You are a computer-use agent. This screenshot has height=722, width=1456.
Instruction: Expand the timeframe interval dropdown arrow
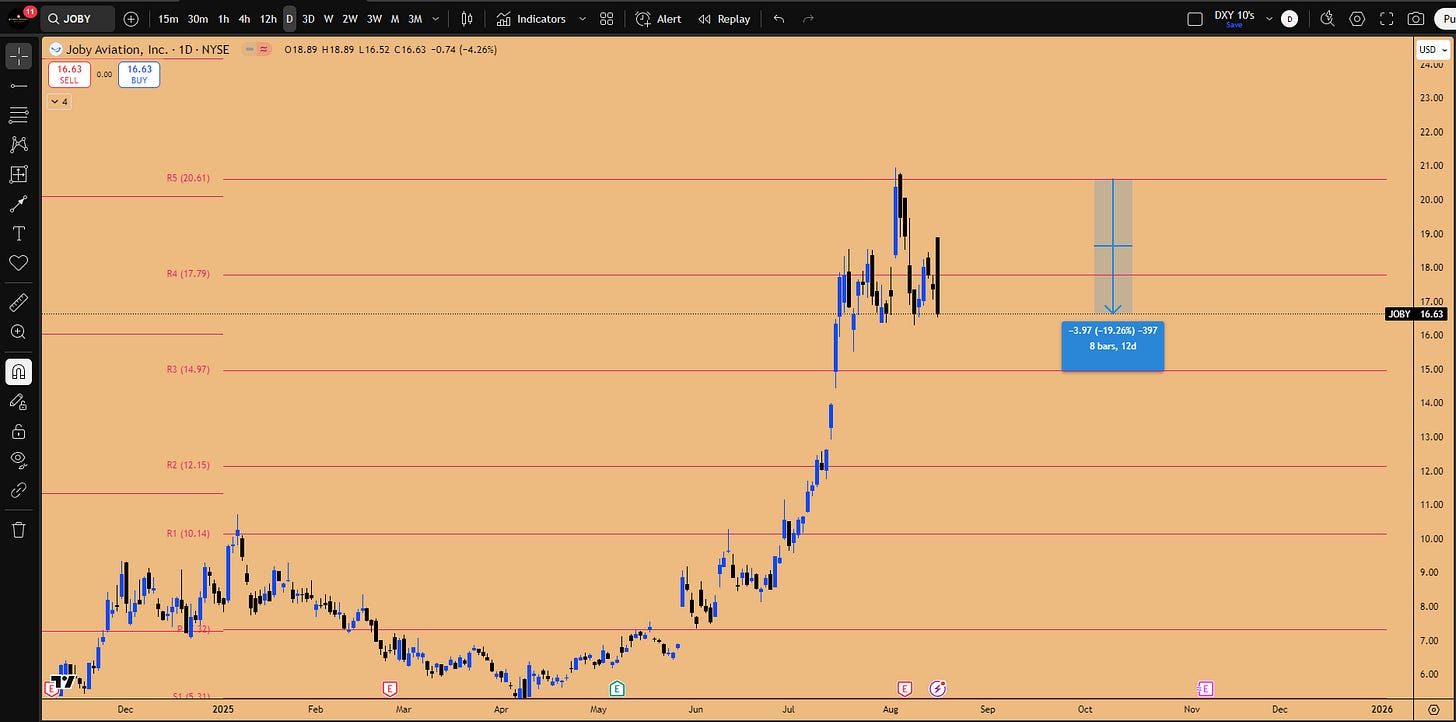[x=435, y=19]
